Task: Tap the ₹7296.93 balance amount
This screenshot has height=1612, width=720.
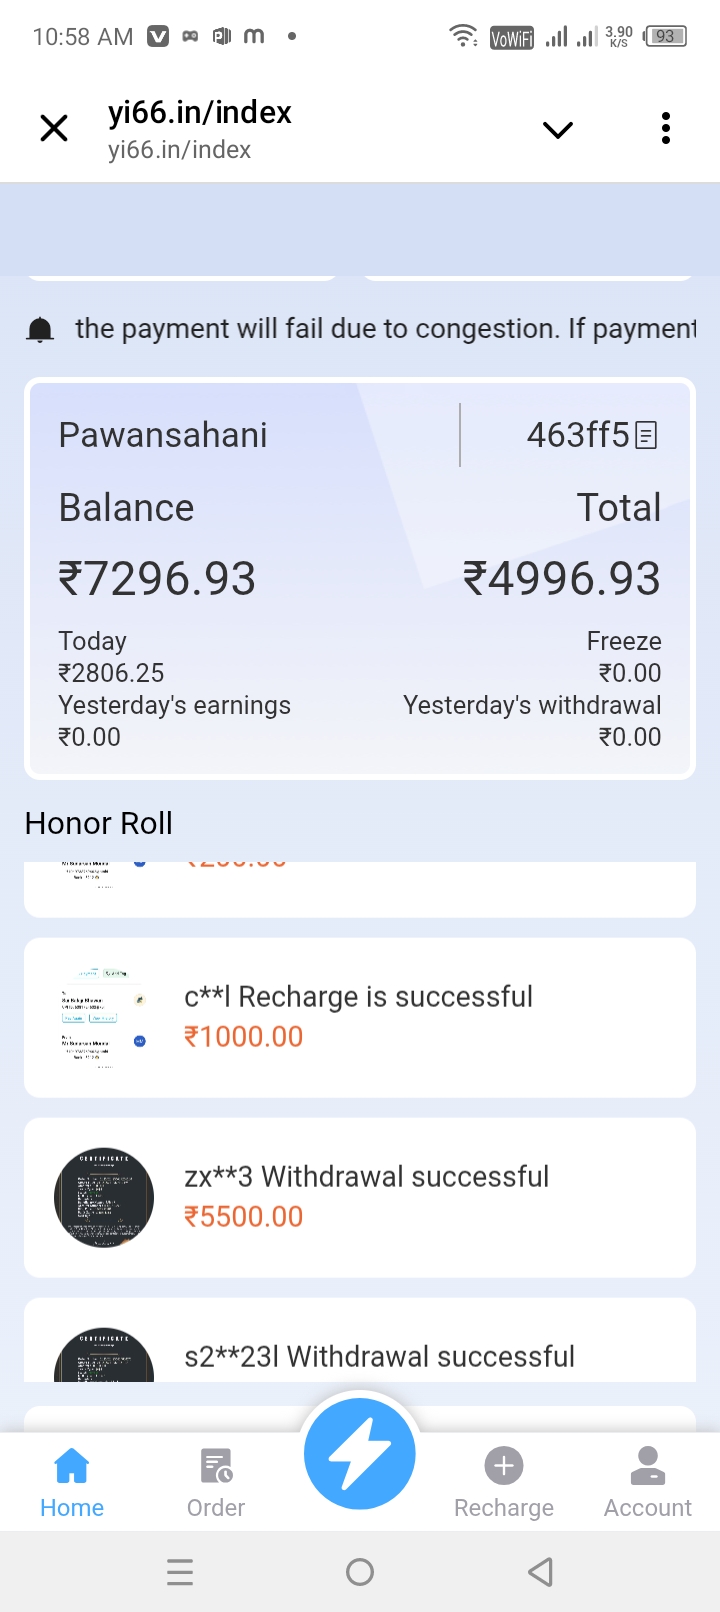Action: tap(158, 579)
